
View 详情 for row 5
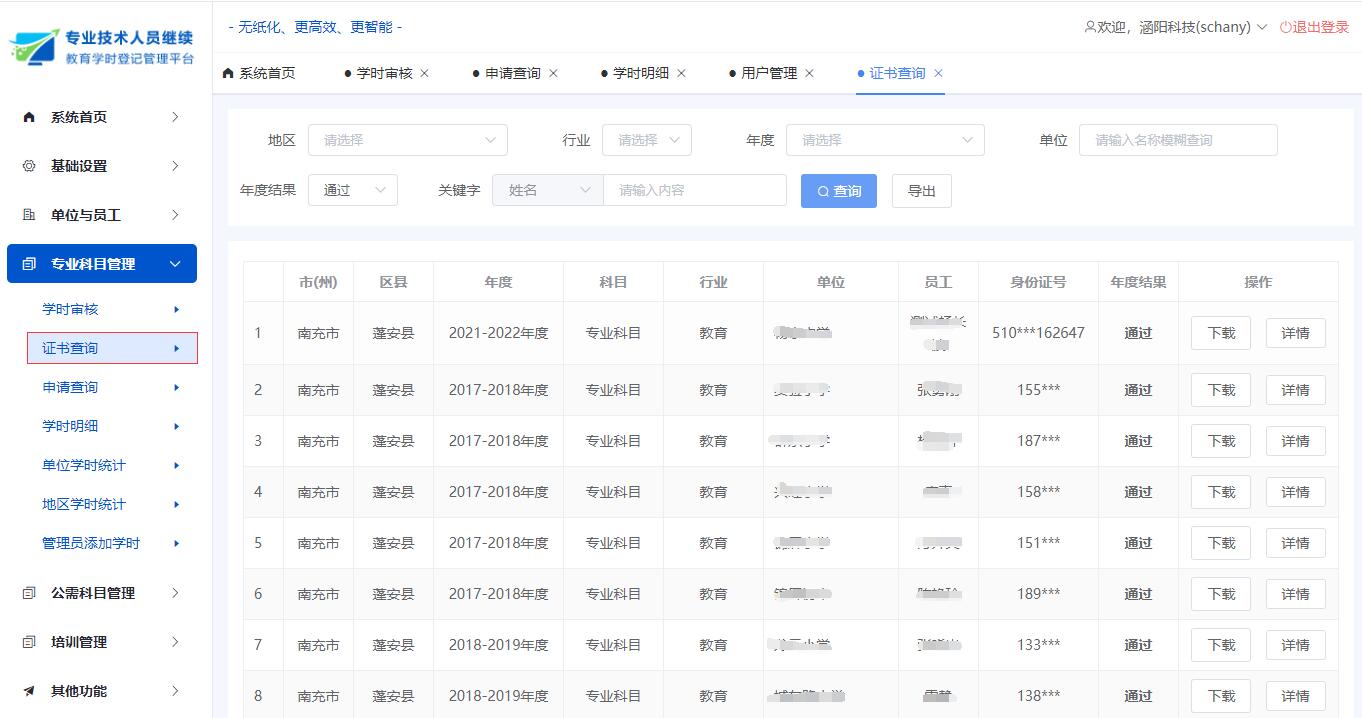[x=1296, y=543]
